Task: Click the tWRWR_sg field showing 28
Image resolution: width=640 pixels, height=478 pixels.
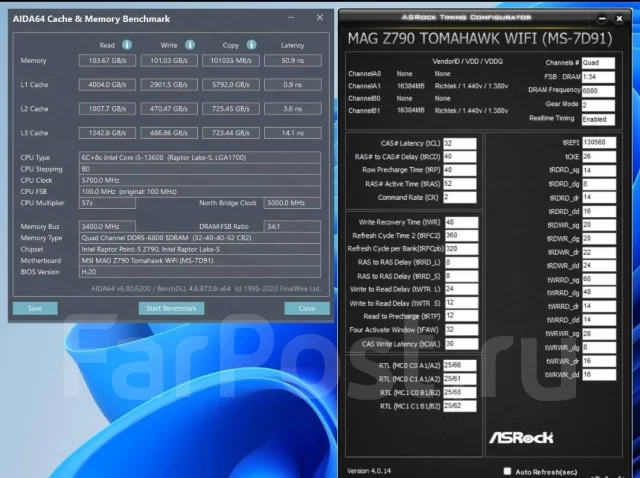Action: [599, 334]
